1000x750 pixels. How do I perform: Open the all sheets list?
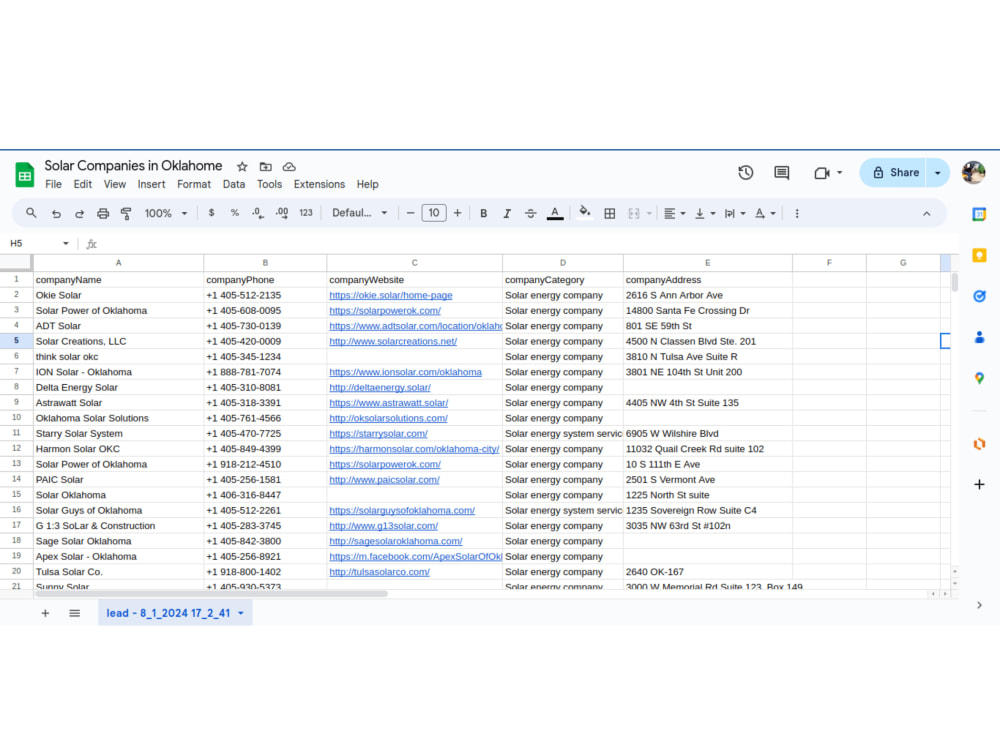tap(75, 614)
